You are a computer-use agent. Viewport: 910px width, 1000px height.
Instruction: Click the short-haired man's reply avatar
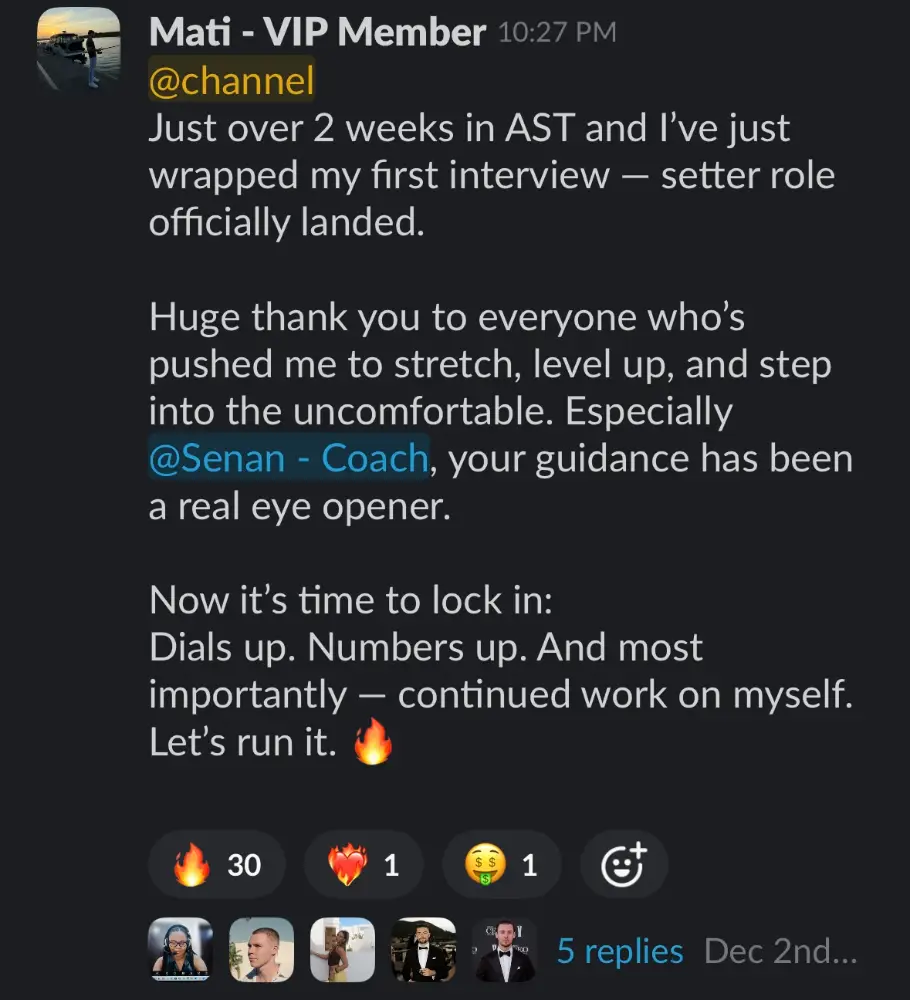pos(261,950)
